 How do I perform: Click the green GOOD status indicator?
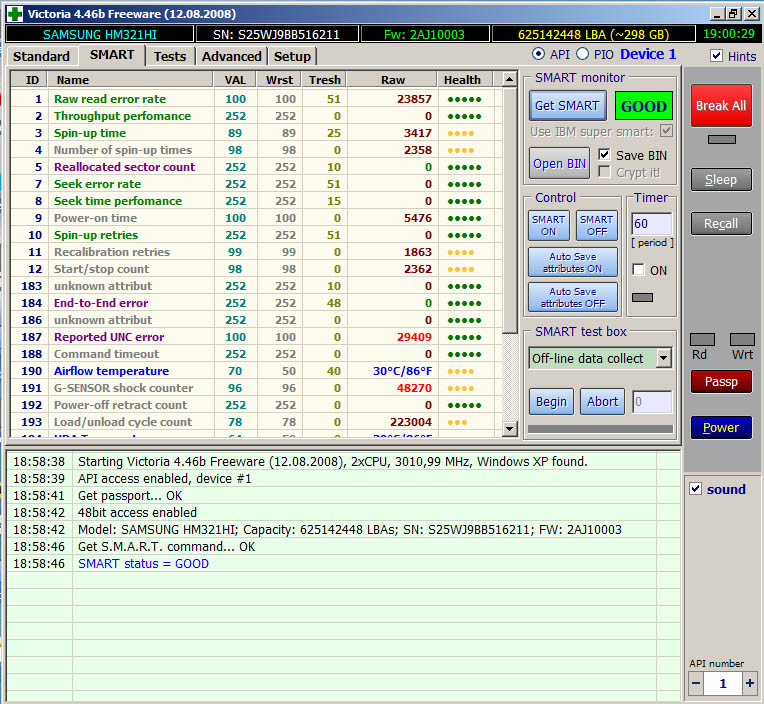644,106
